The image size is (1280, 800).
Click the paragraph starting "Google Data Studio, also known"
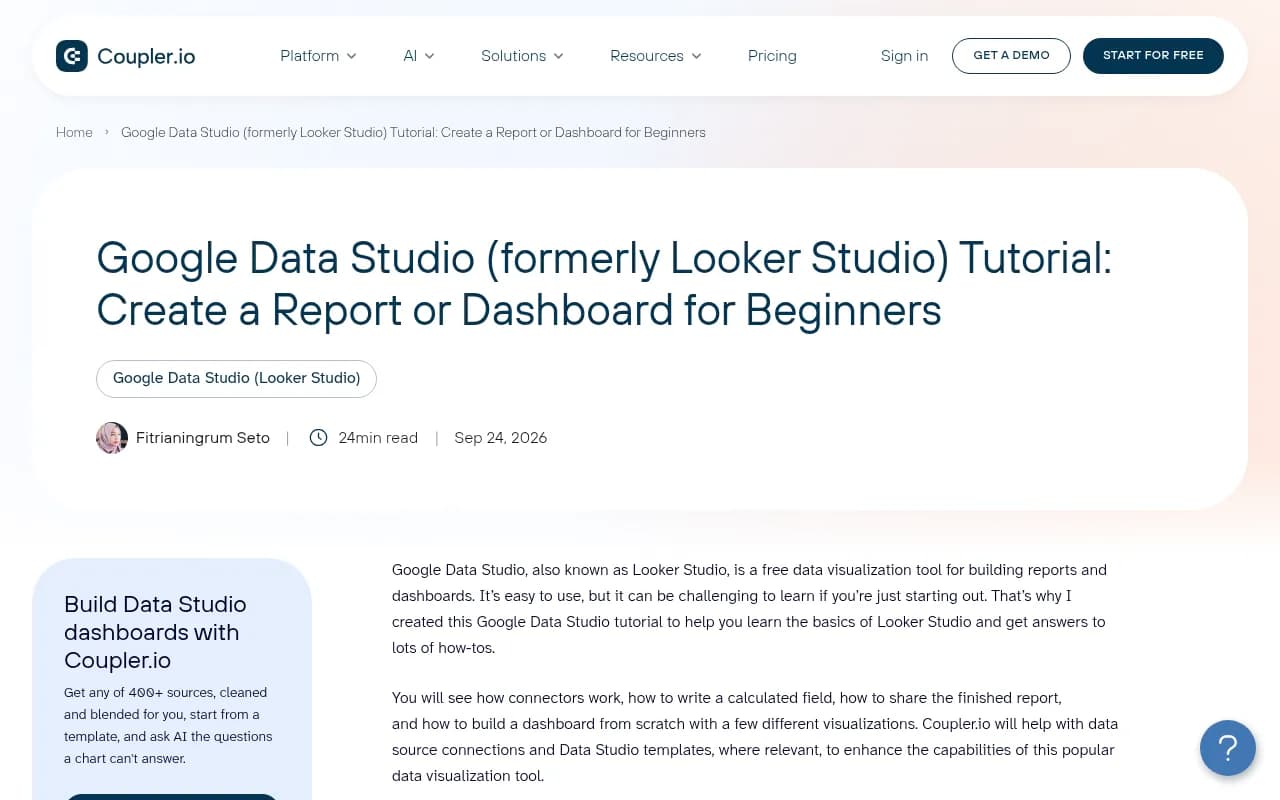click(749, 609)
